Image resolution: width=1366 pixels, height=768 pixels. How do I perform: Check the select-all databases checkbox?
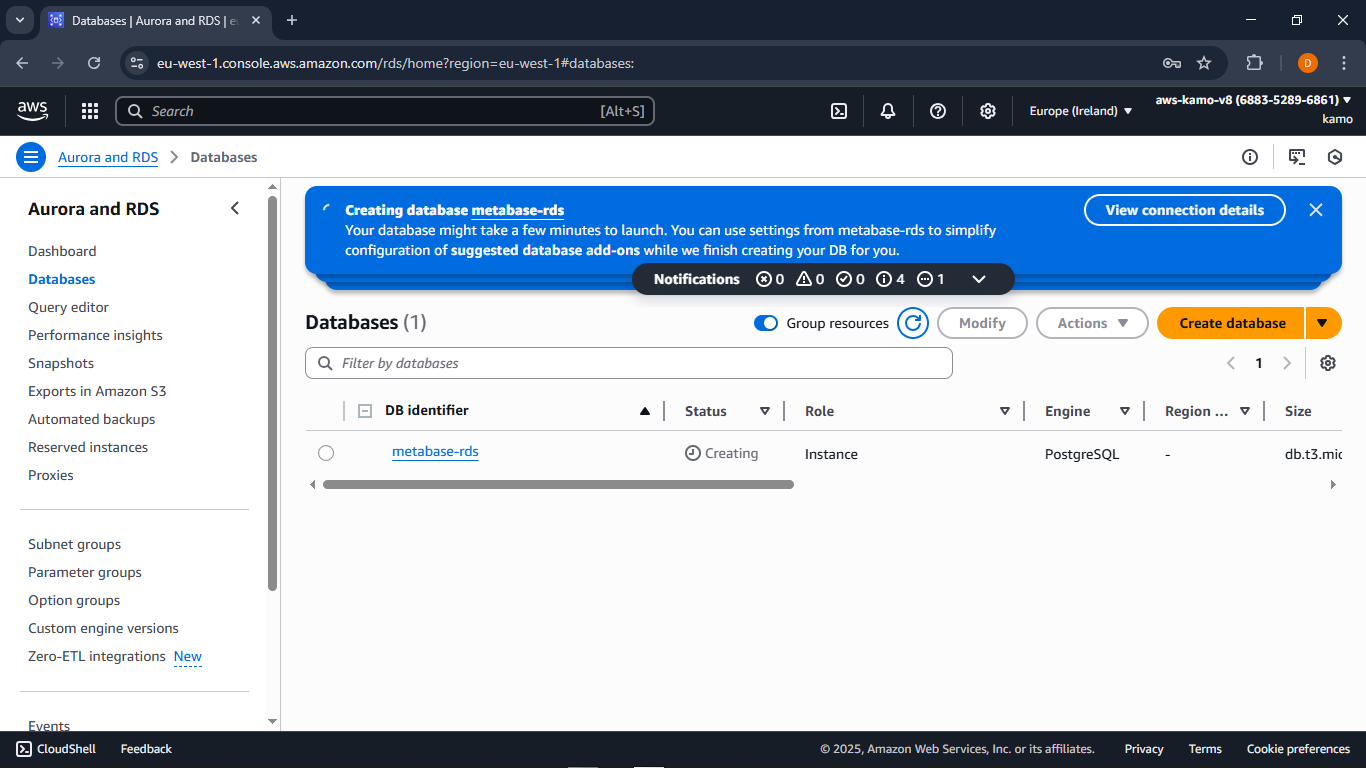(364, 410)
